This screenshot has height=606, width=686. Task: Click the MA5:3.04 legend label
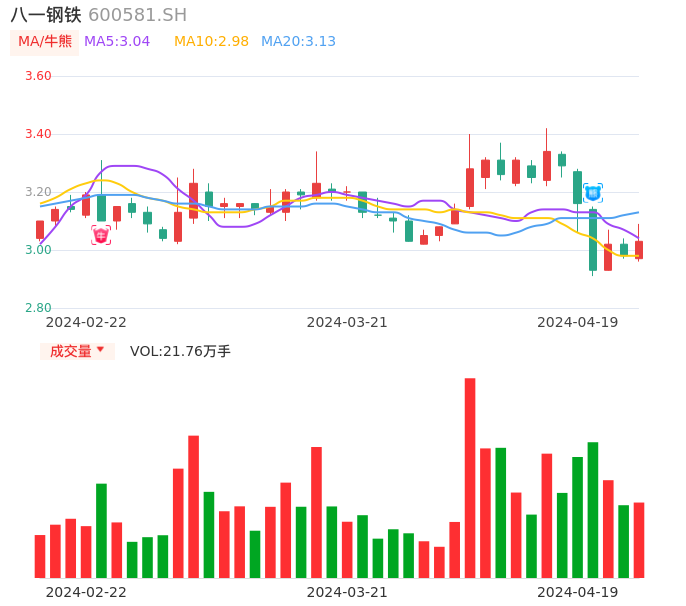117,42
